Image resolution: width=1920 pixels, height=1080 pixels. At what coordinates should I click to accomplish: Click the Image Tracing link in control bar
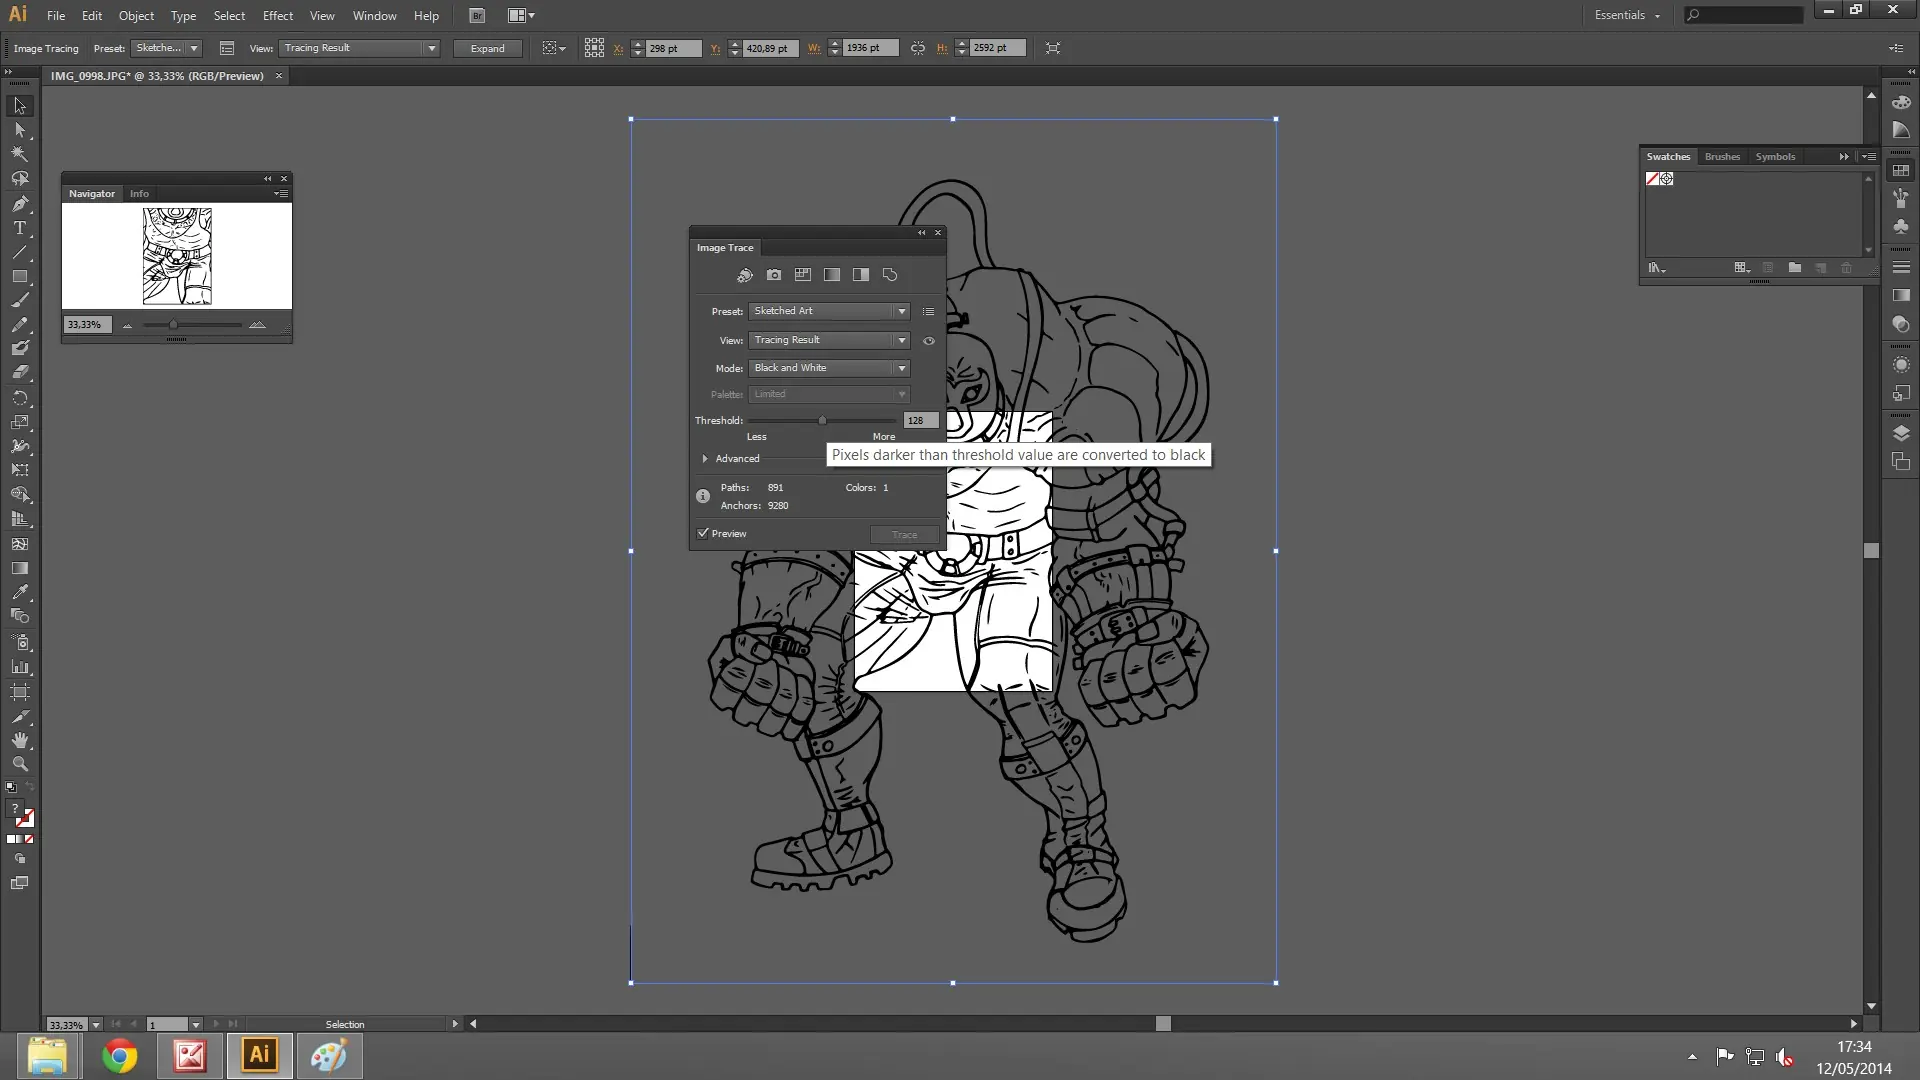point(46,48)
